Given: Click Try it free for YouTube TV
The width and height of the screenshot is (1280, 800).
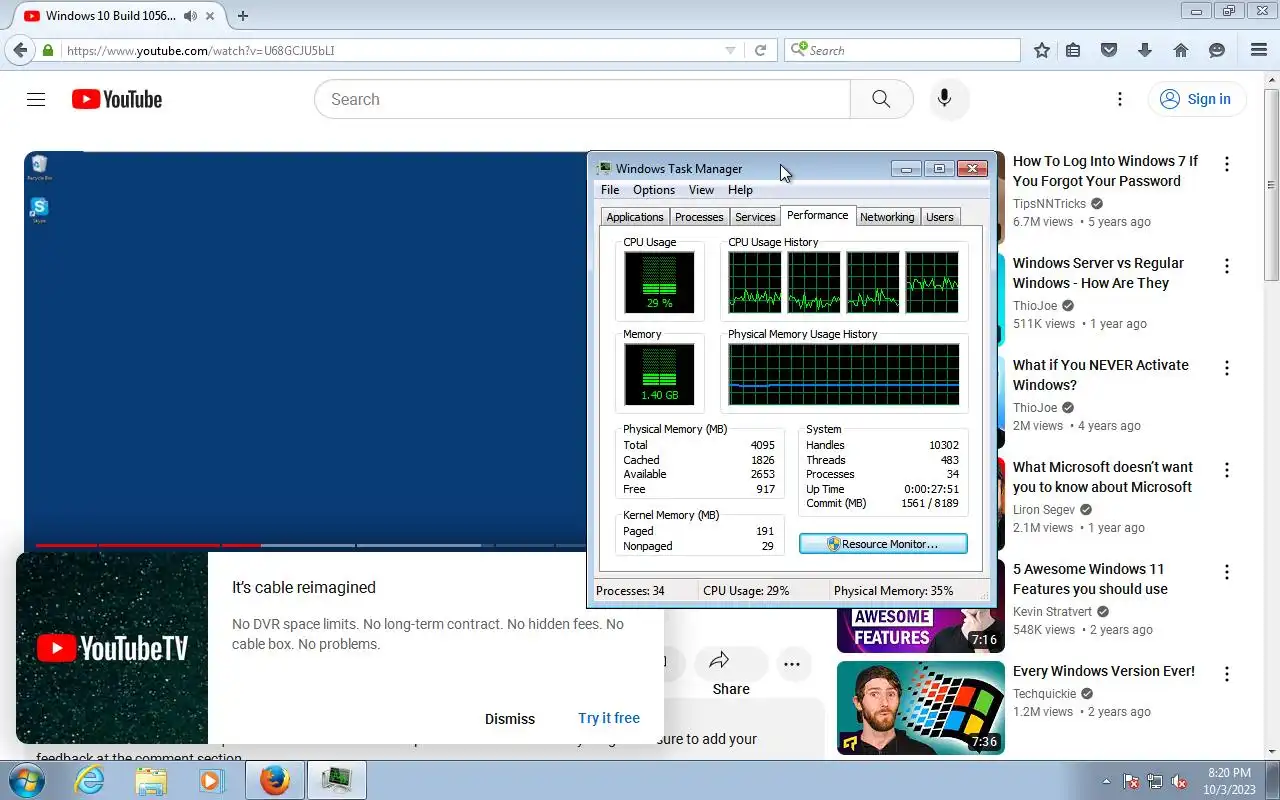Looking at the screenshot, I should [x=609, y=718].
